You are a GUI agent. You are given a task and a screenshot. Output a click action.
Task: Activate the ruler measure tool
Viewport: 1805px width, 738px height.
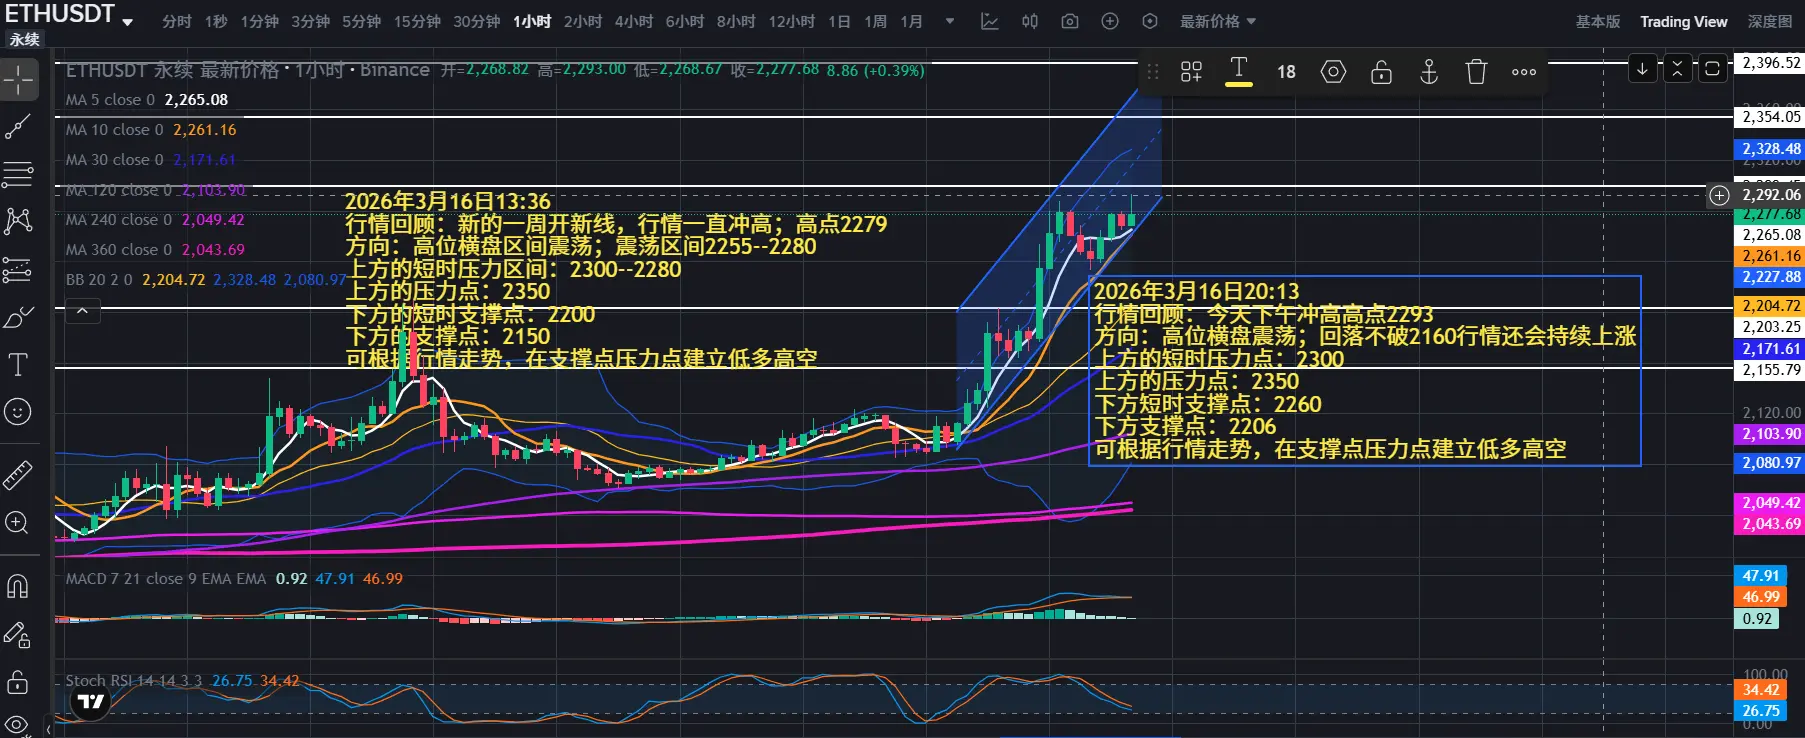tap(18, 475)
